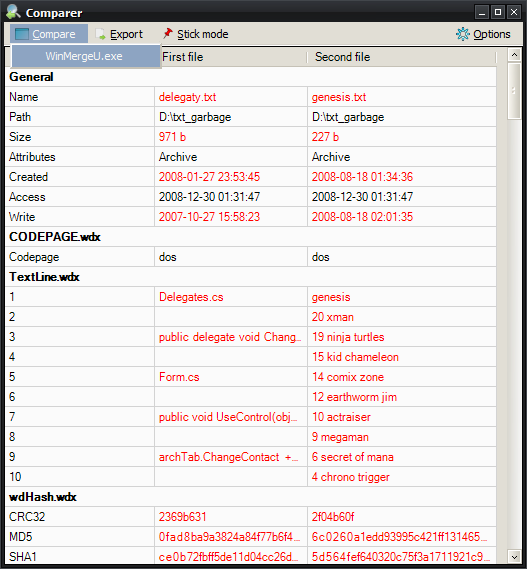The width and height of the screenshot is (527, 569).
Task: Click the vertical scrollbar thumb
Action: tap(514, 91)
